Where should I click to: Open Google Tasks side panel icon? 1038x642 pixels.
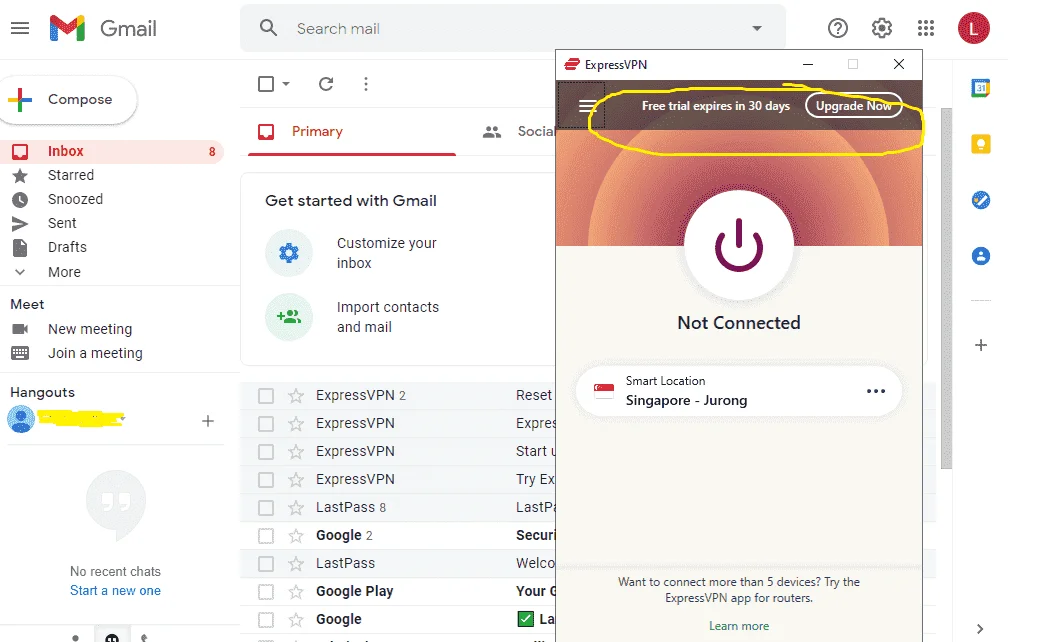tap(980, 200)
